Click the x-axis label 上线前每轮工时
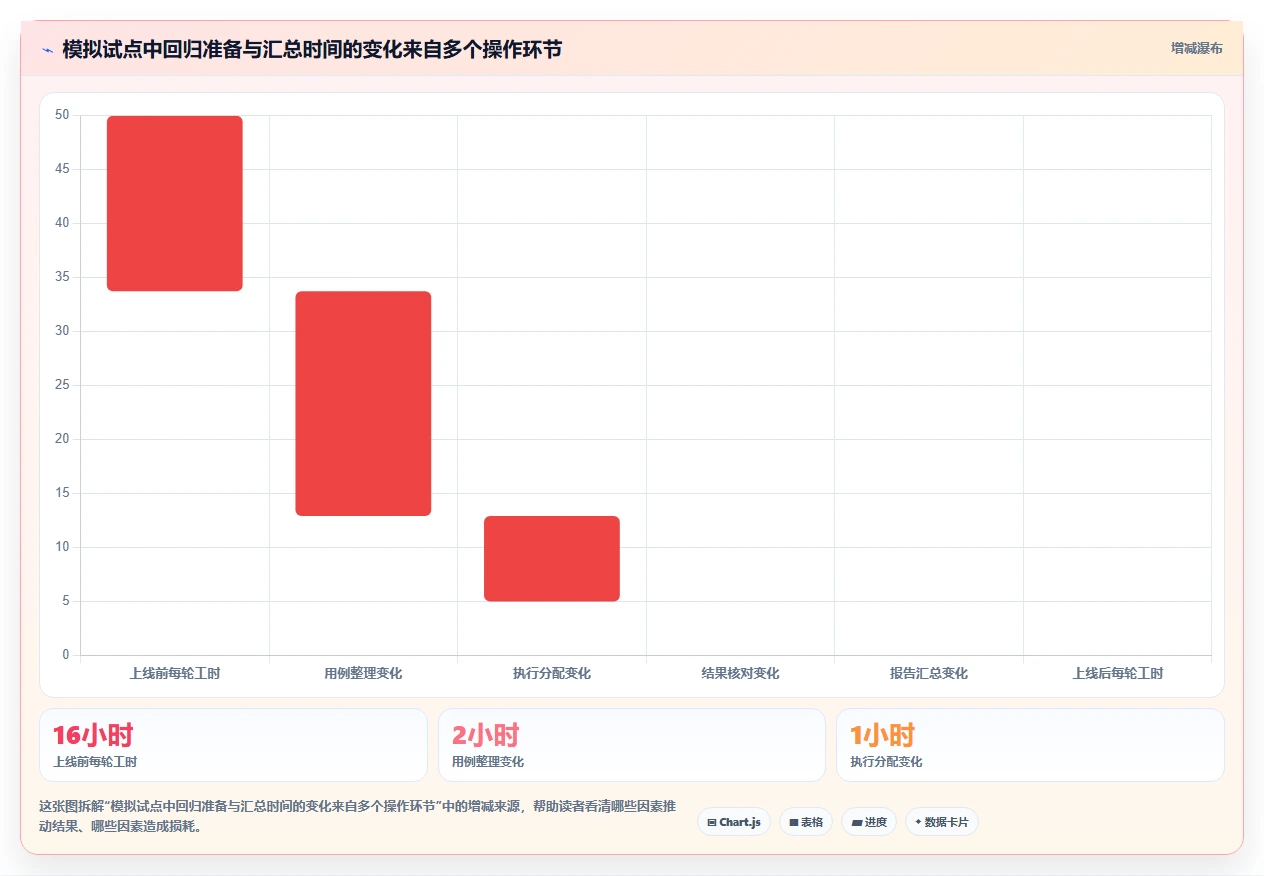 click(x=175, y=674)
